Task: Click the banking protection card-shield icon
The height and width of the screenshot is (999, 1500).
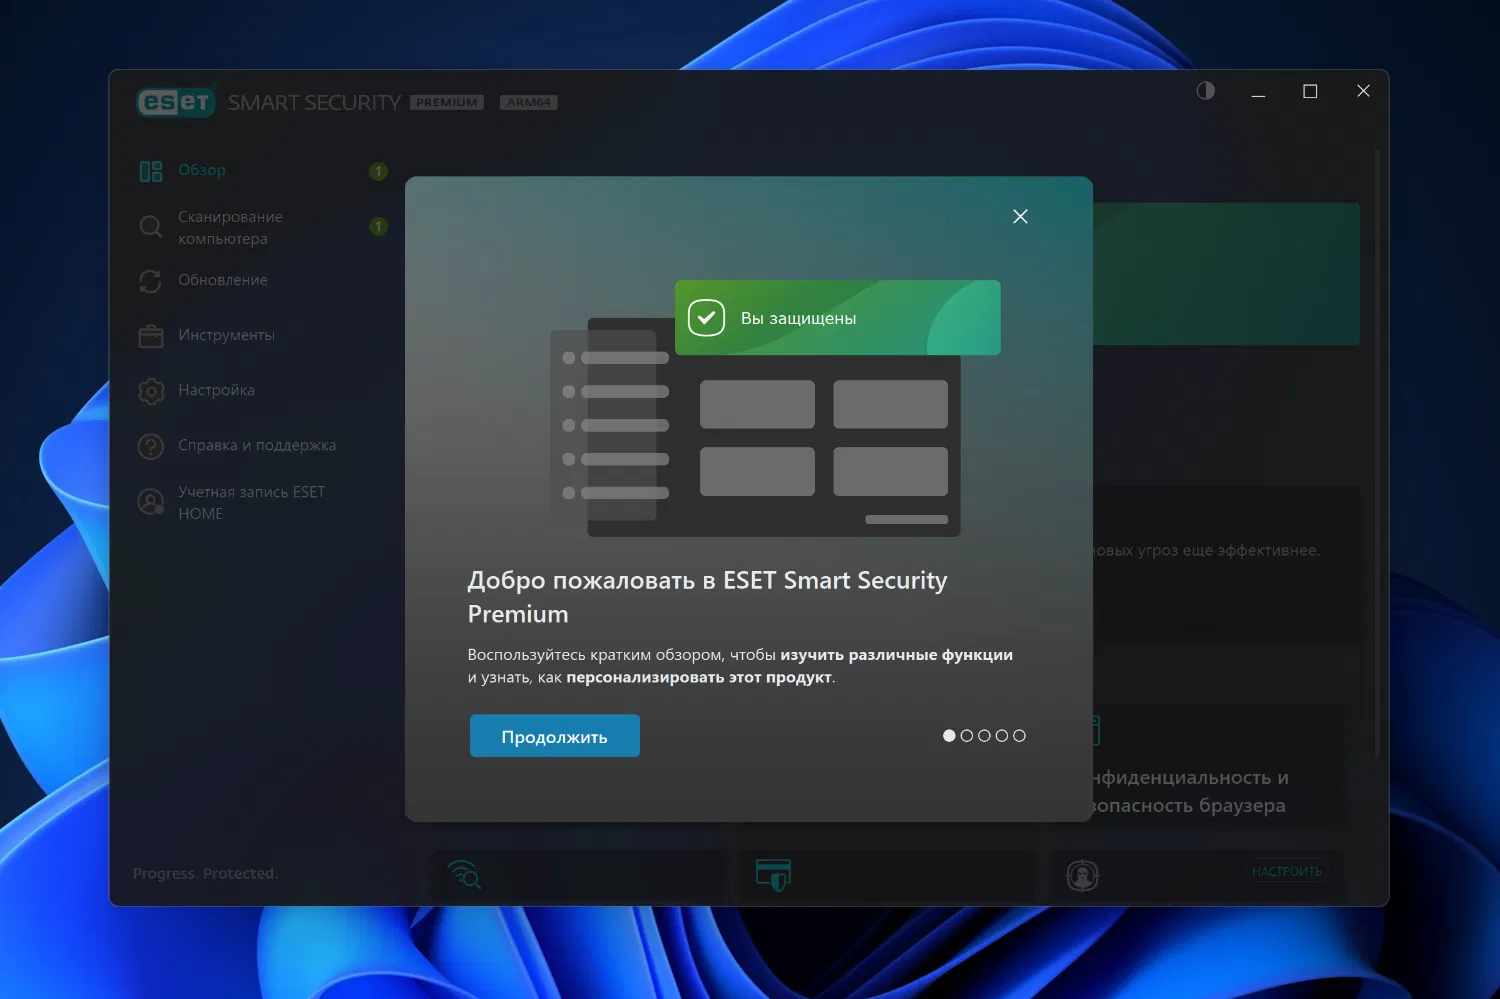Action: 774,875
